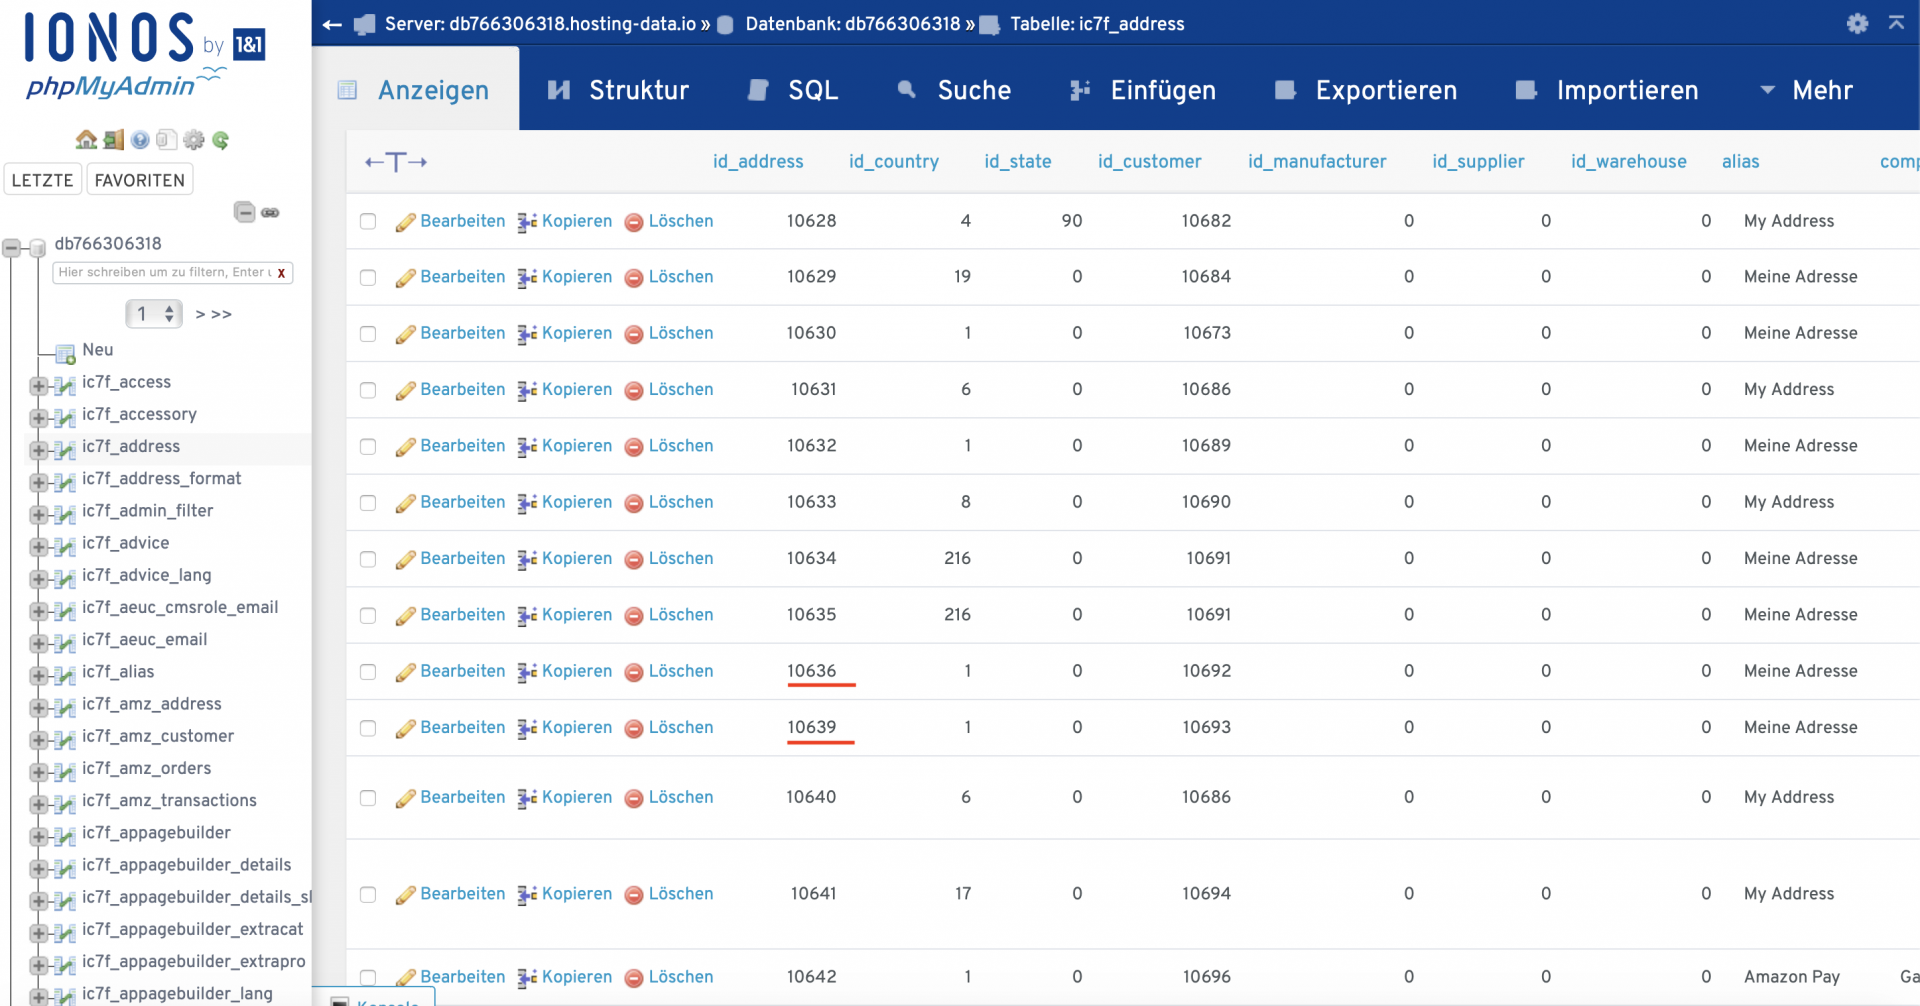
Task: Open the page number dropdown showing 1
Action: coord(154,314)
